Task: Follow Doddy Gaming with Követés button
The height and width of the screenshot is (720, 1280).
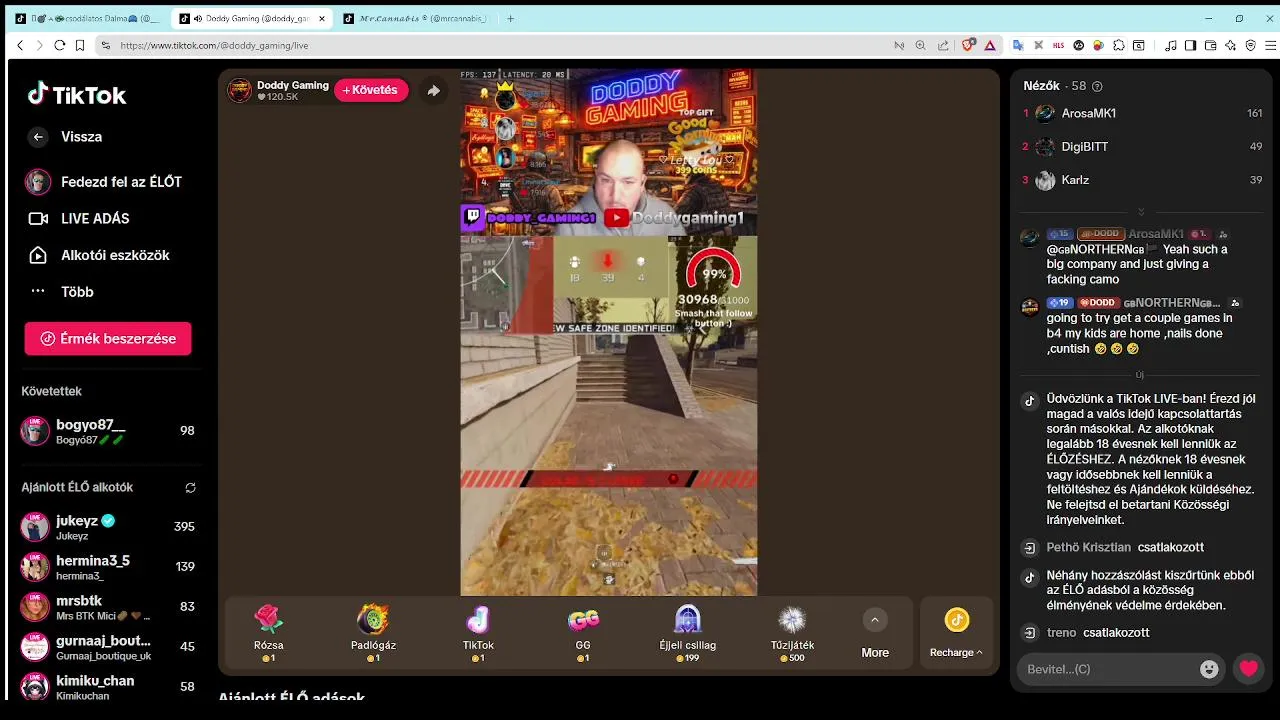Action: tap(371, 90)
